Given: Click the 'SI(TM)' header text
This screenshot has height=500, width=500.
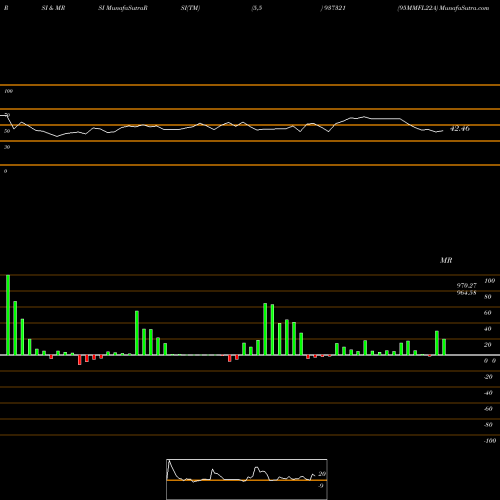Looking at the screenshot, I should (x=190, y=8).
